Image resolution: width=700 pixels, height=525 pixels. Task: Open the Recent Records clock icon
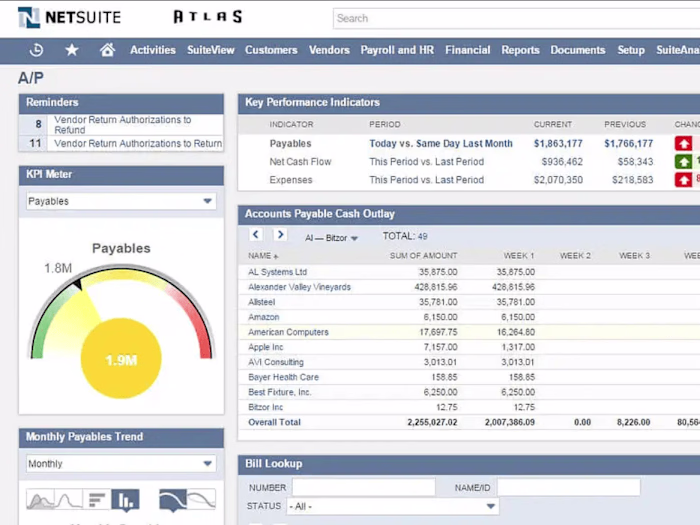point(36,50)
